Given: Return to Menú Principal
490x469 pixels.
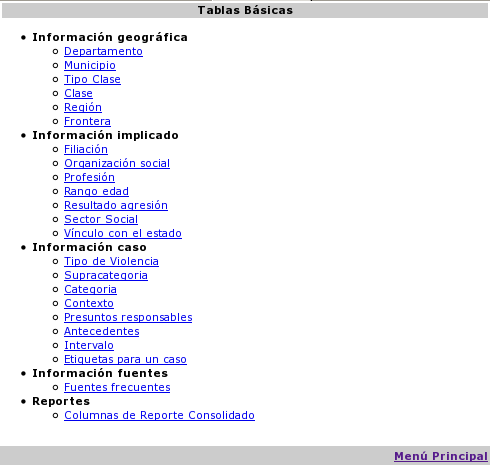Looking at the screenshot, I should click(x=441, y=456).
